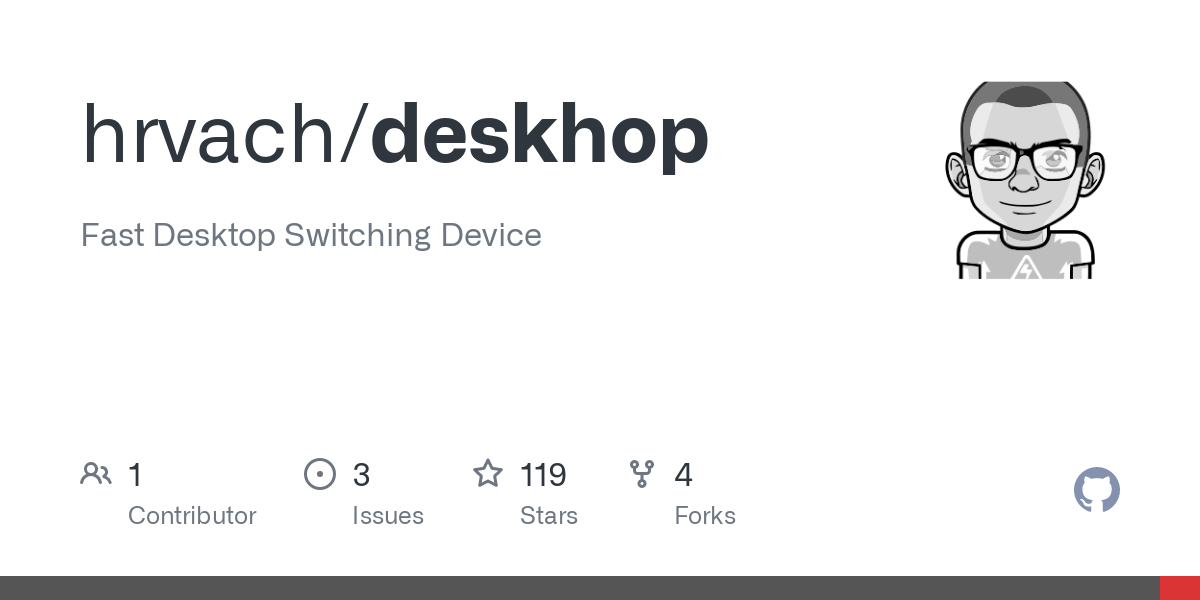Open the hrvach owner name
Image resolution: width=1200 pixels, height=600 pixels.
tap(209, 134)
